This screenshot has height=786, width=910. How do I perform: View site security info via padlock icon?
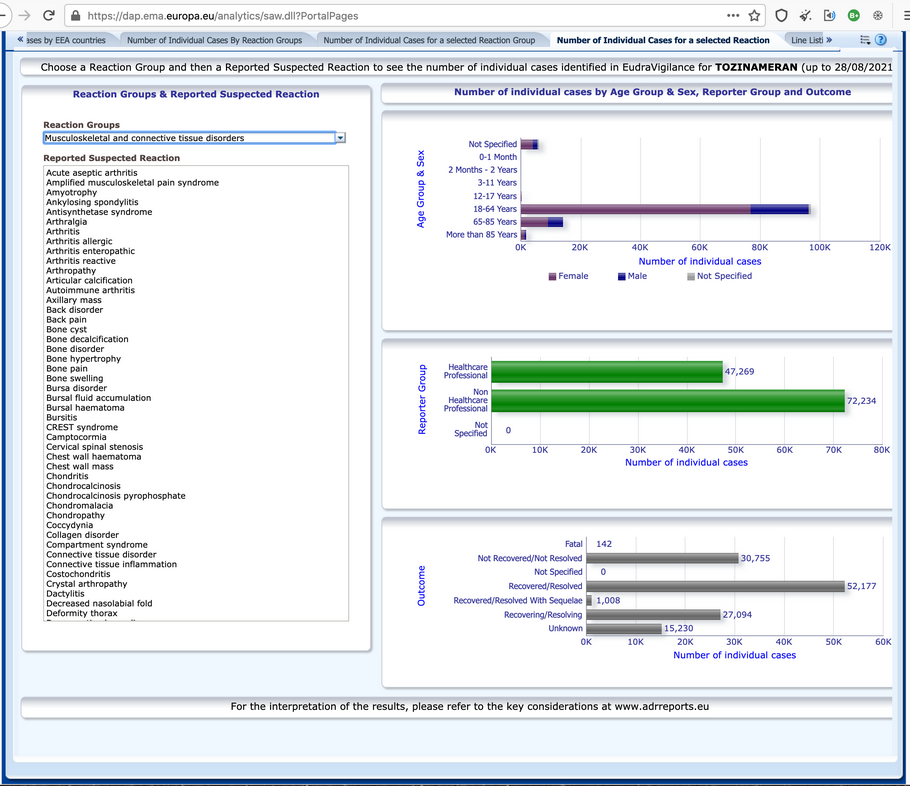pos(75,16)
